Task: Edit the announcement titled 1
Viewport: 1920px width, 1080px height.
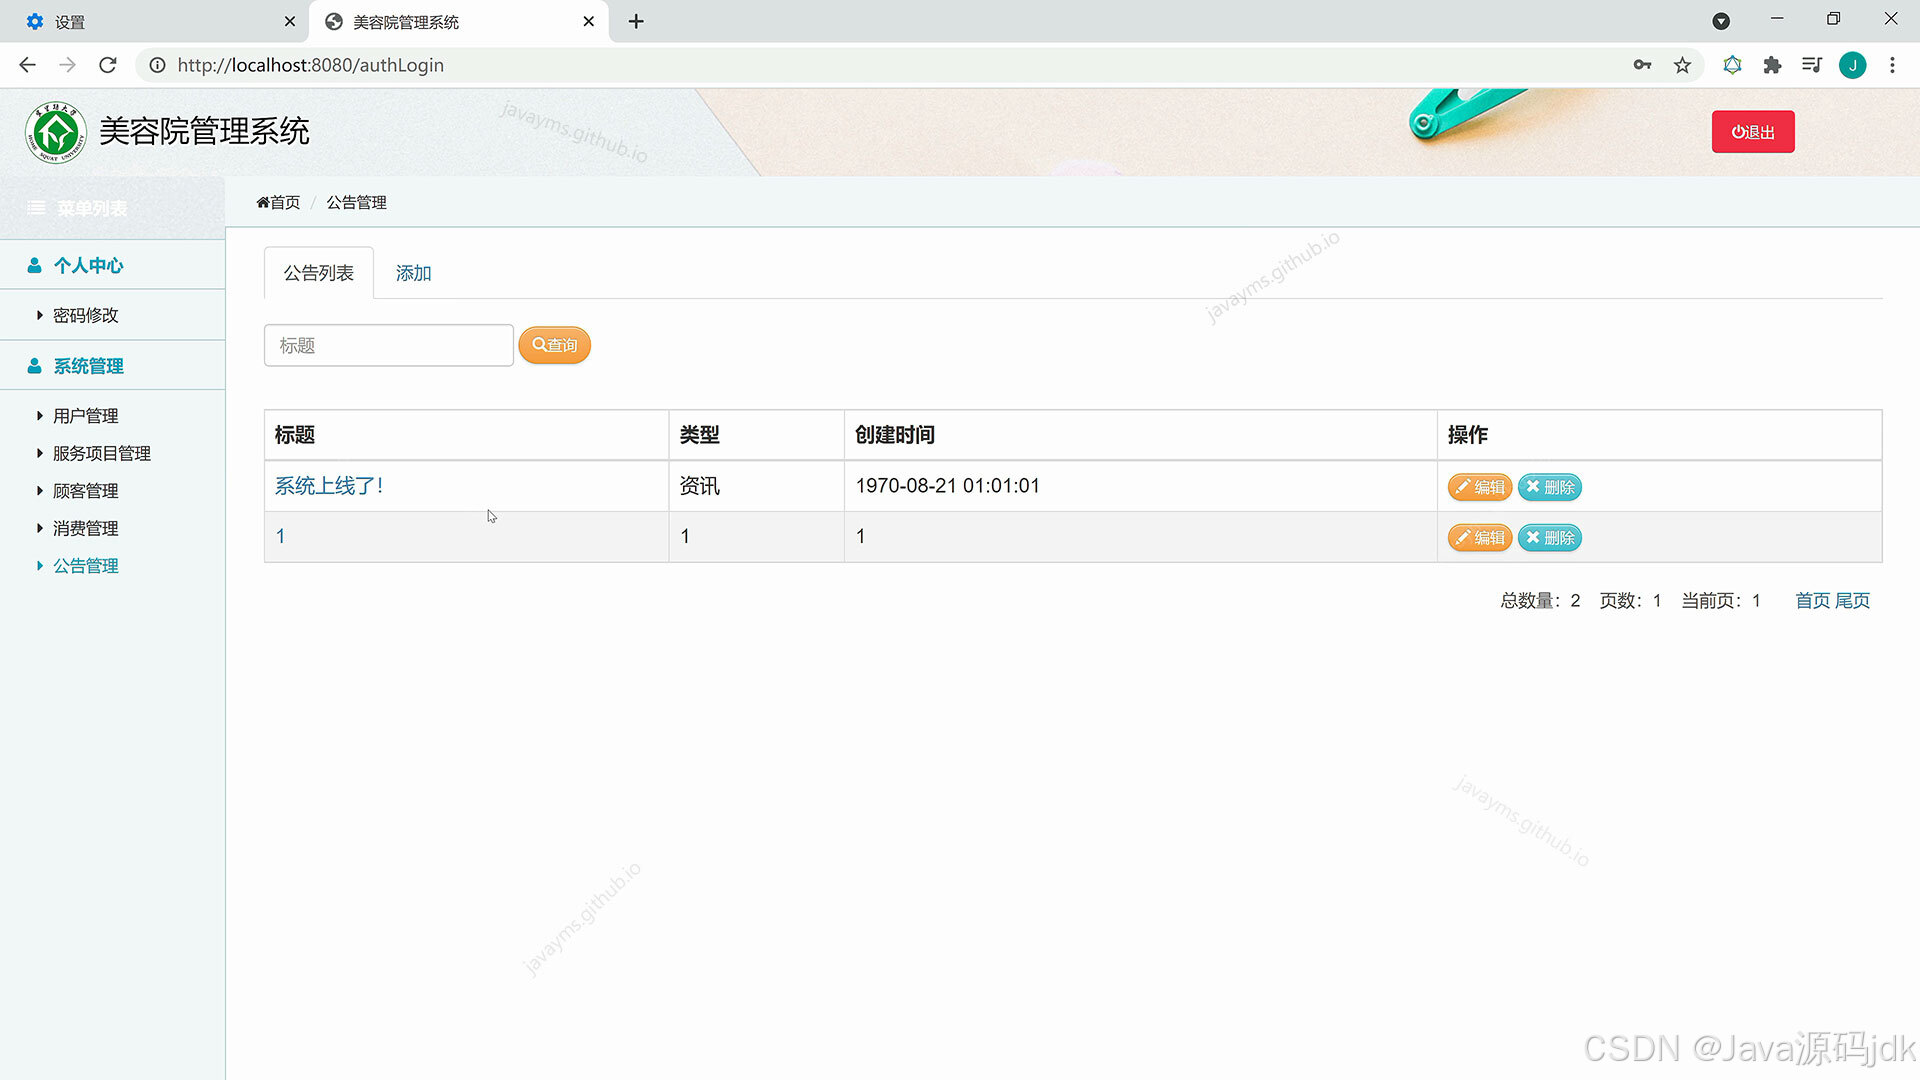Action: [1480, 538]
